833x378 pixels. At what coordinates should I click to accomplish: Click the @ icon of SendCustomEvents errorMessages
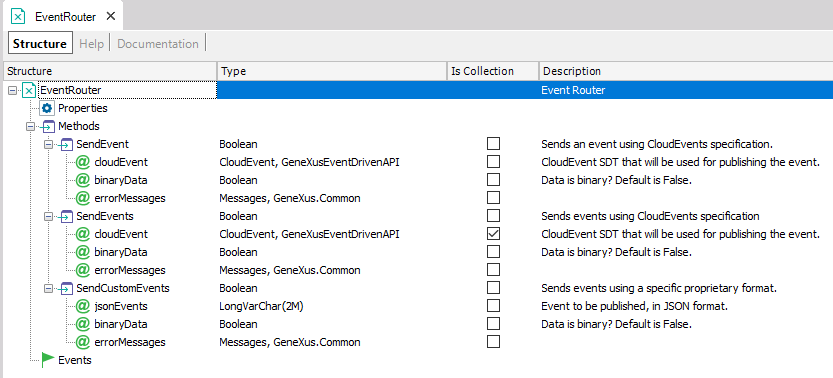click(x=82, y=342)
